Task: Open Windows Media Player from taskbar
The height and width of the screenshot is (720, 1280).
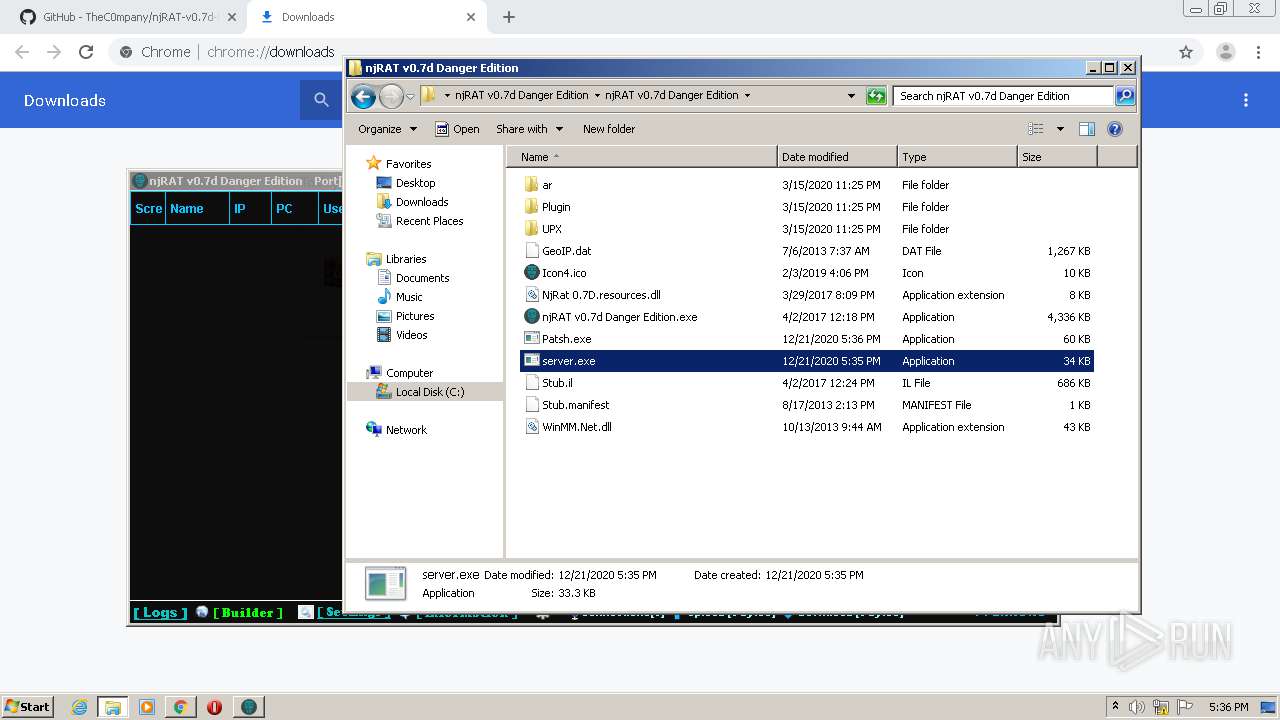Action: (x=147, y=707)
